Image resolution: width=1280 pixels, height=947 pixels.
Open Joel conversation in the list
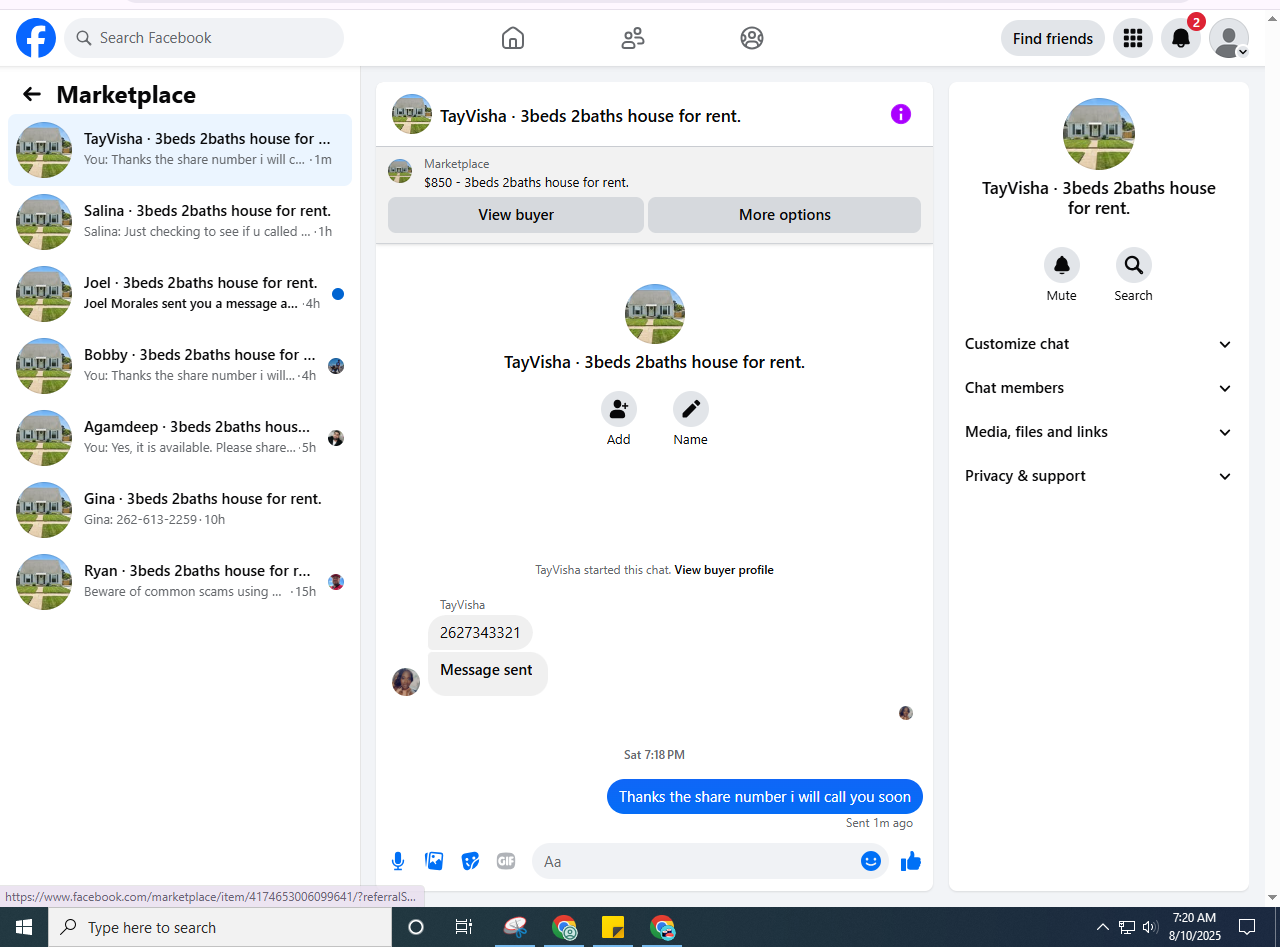tap(180, 294)
